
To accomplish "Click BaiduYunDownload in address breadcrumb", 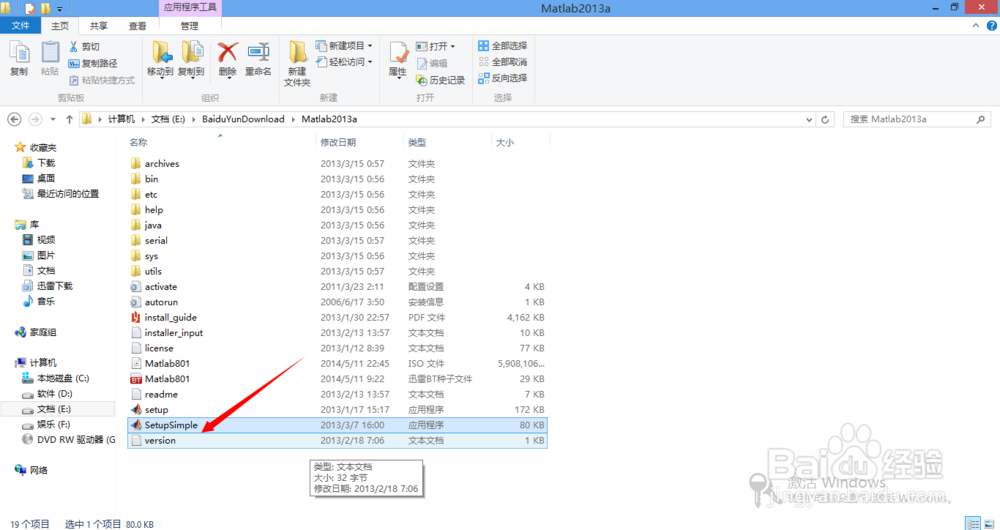I will click(x=243, y=119).
